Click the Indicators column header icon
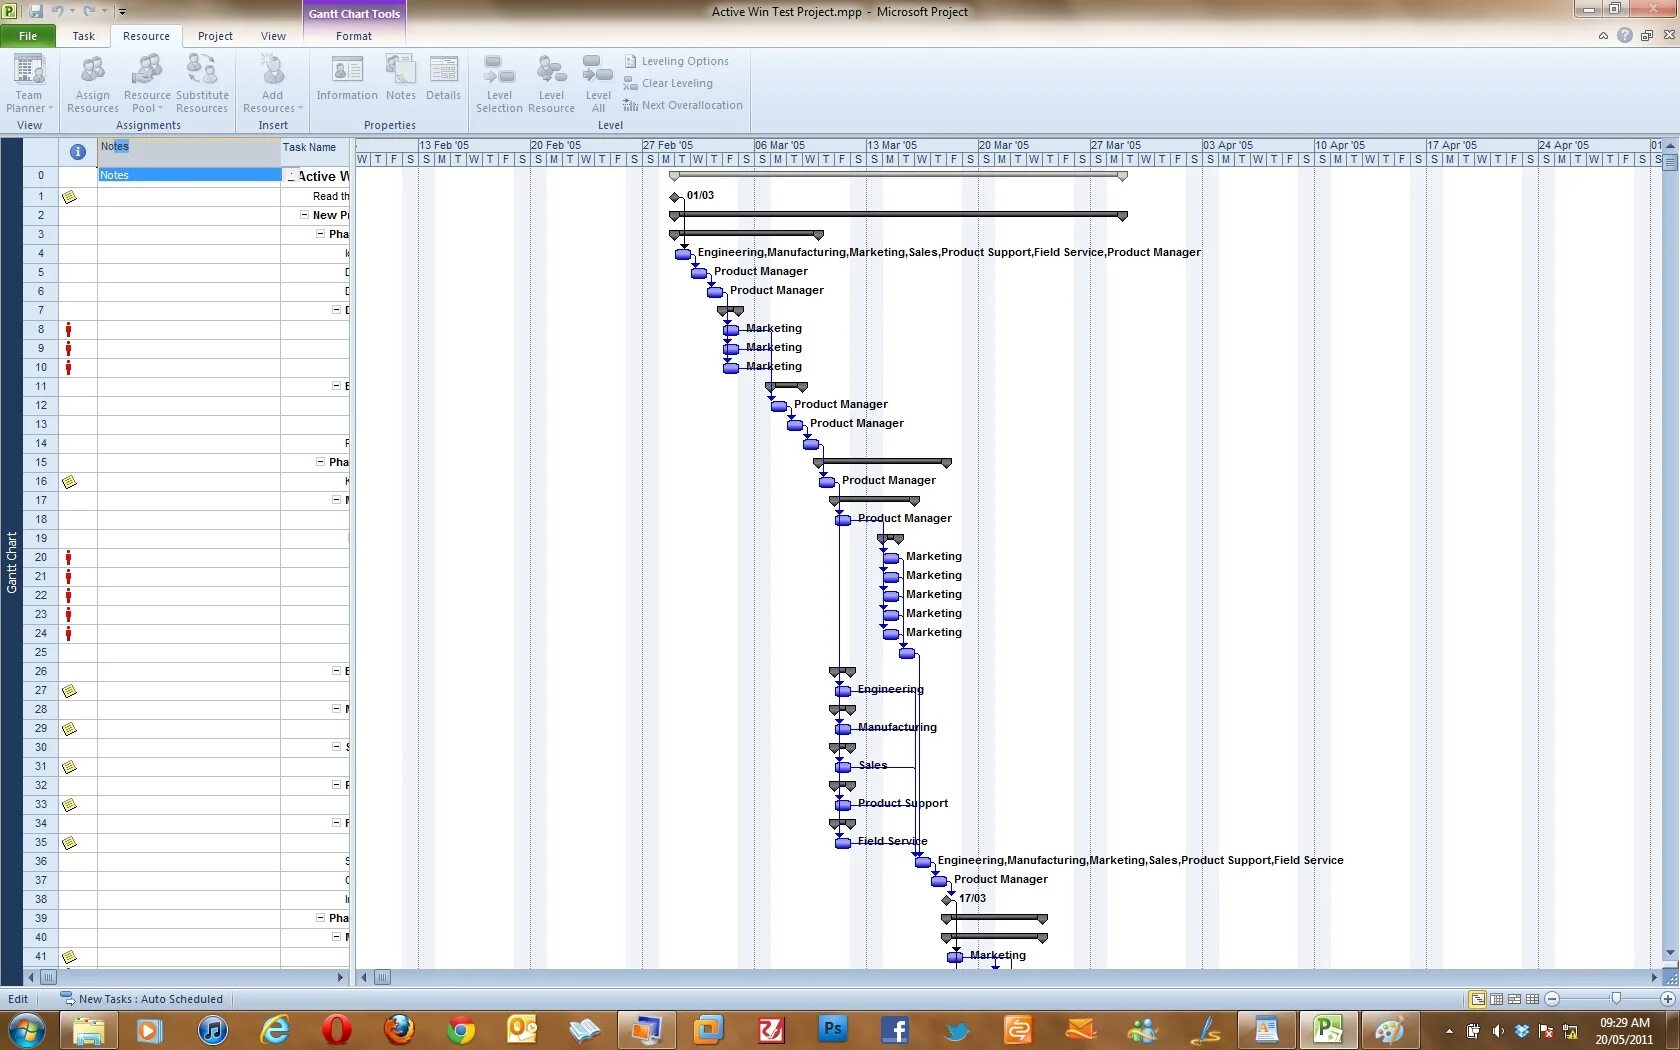Screen dimensions: 1680x1050 pyautogui.click(x=77, y=152)
